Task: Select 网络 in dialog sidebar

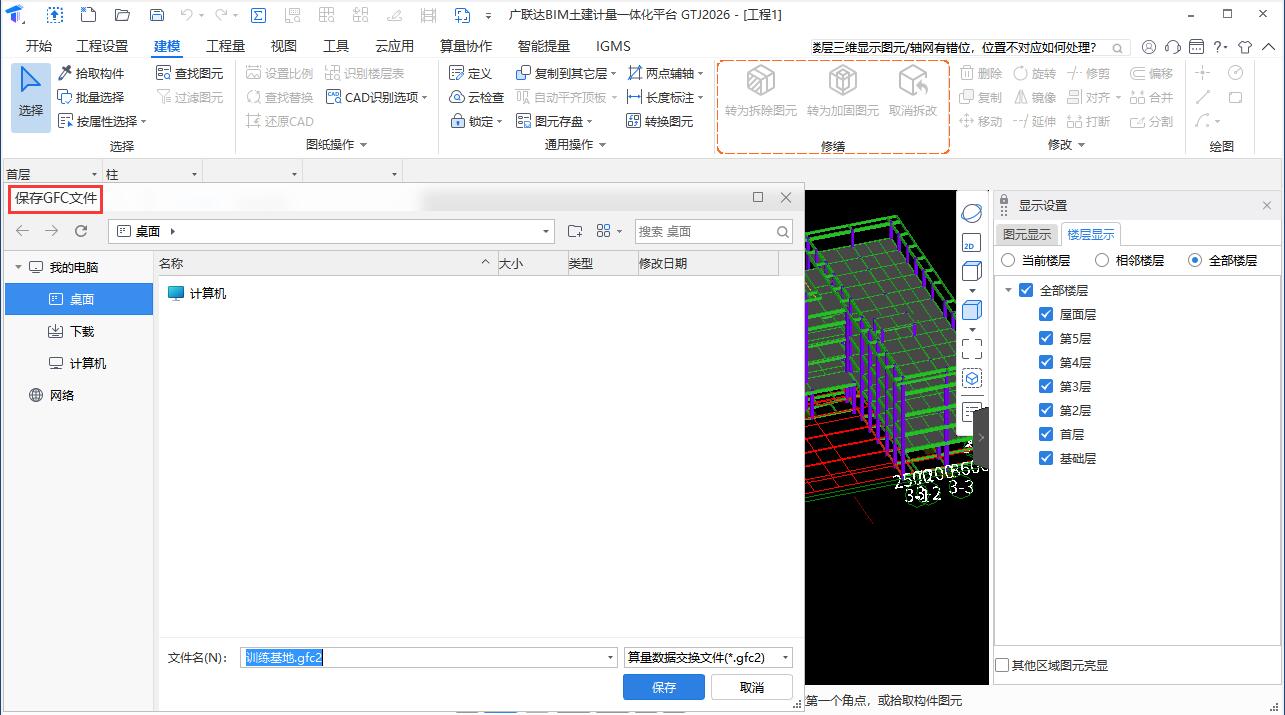Action: (79, 395)
